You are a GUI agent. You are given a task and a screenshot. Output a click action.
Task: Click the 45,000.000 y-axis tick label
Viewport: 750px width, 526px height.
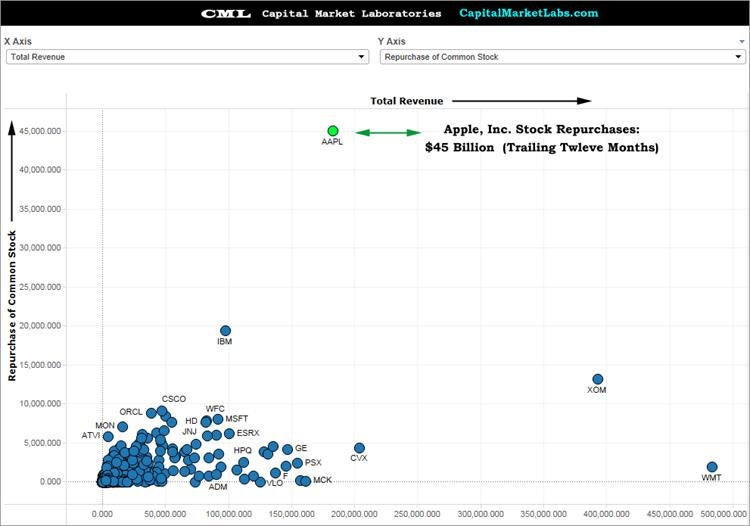(40, 131)
